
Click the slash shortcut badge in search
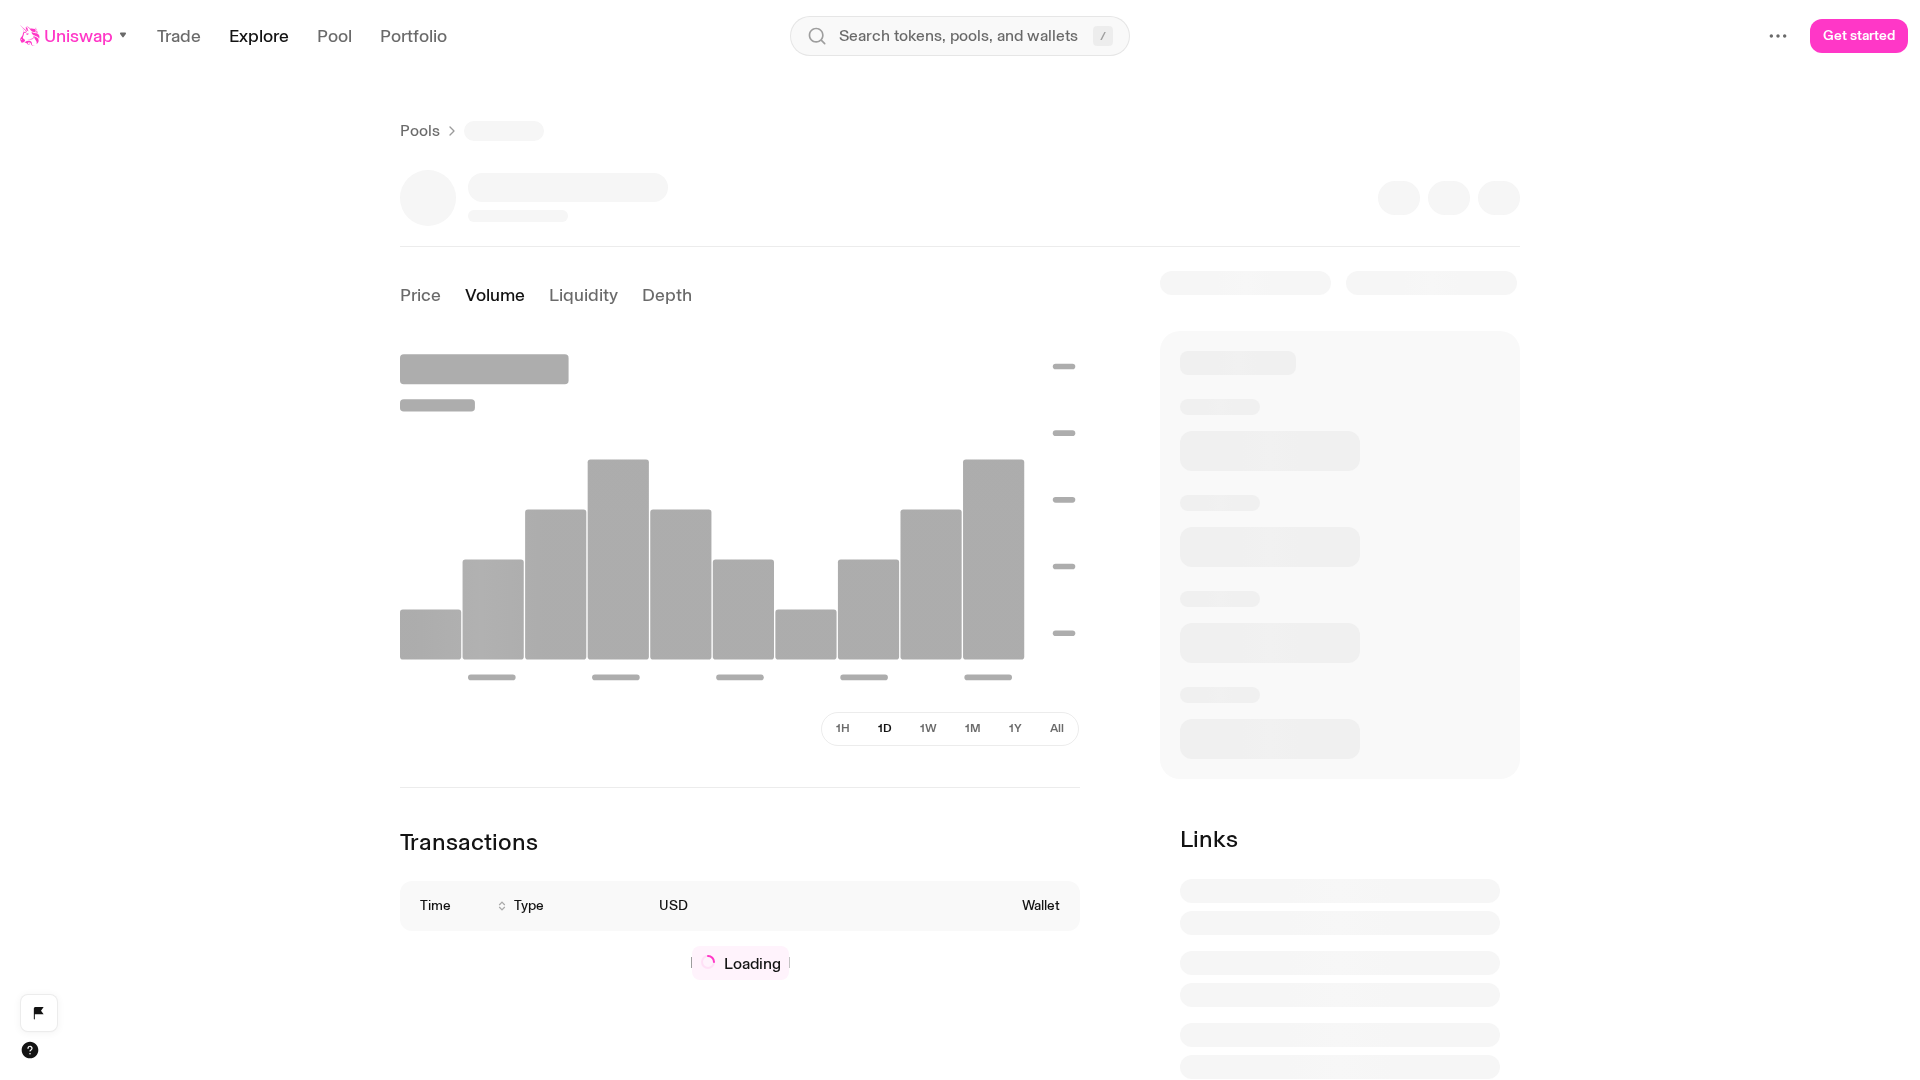point(1103,36)
